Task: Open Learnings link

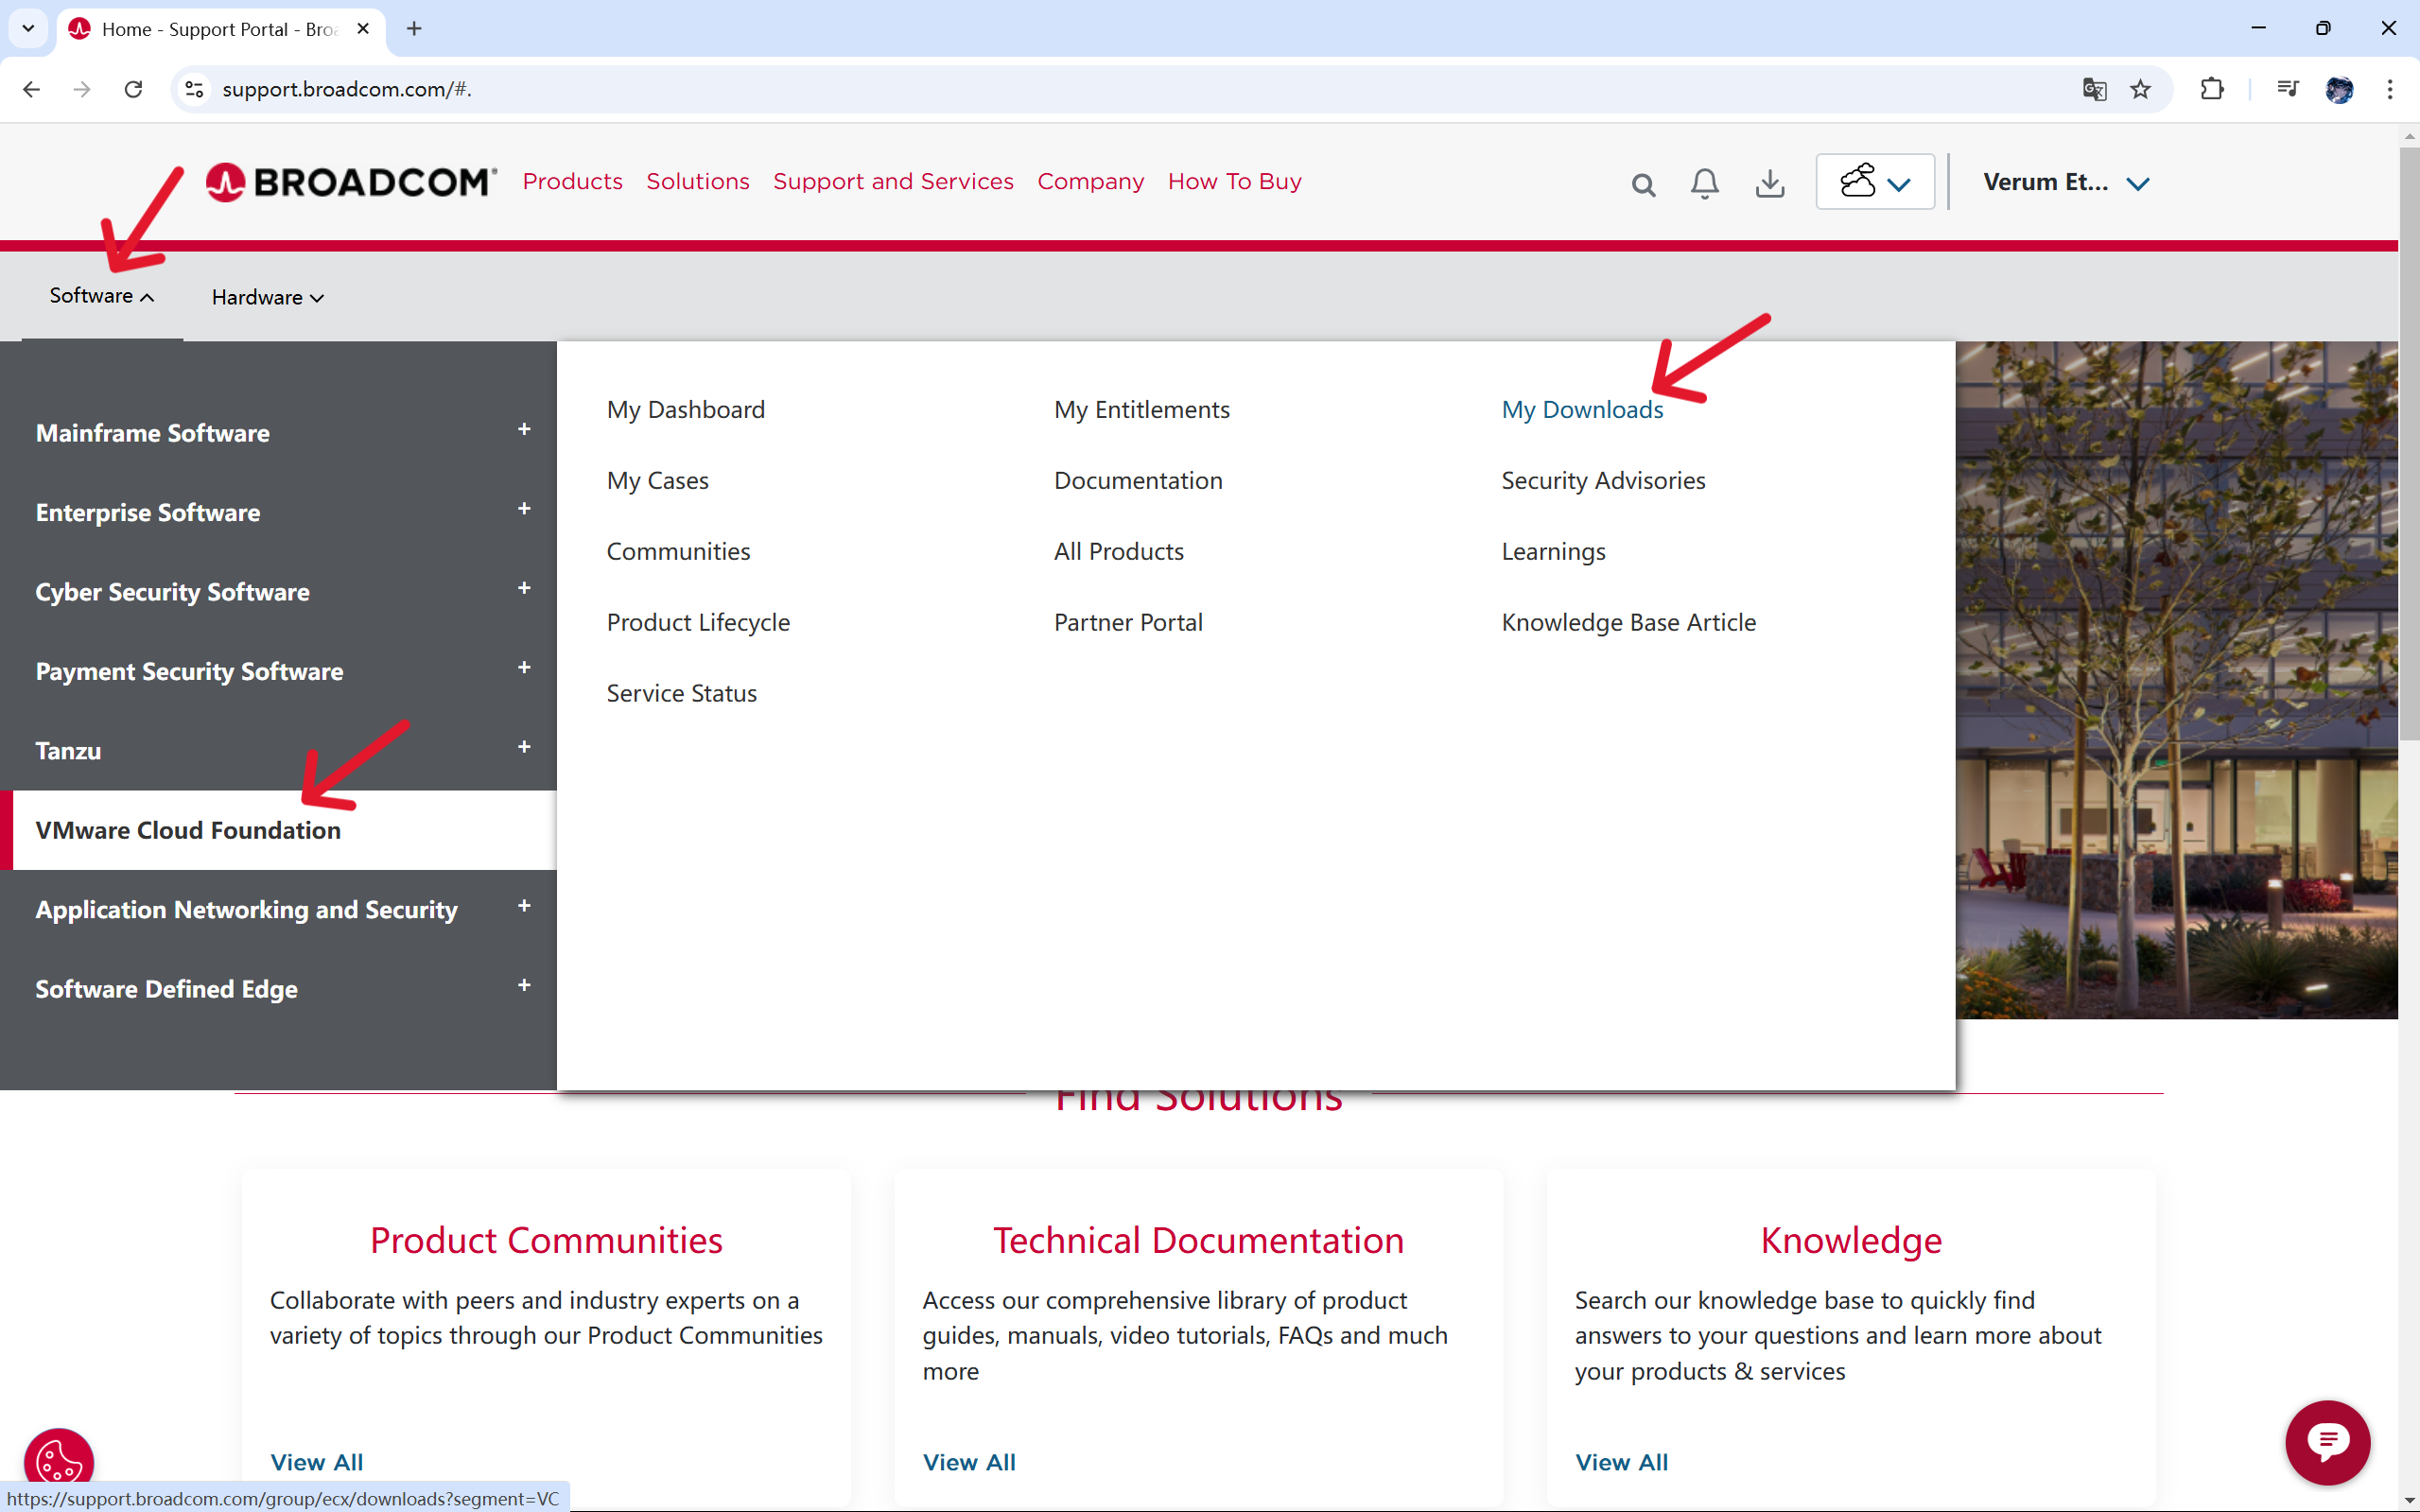Action: click(1553, 552)
